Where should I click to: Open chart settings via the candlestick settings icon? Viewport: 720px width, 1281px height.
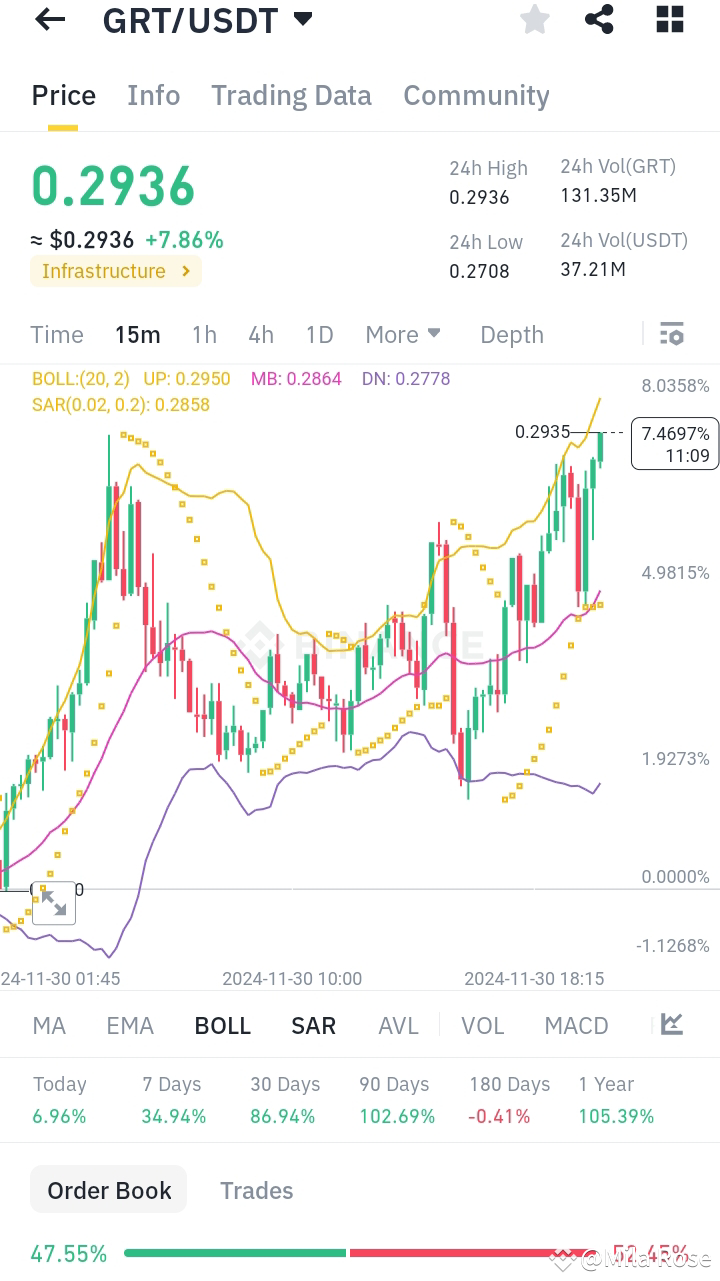[x=672, y=334]
